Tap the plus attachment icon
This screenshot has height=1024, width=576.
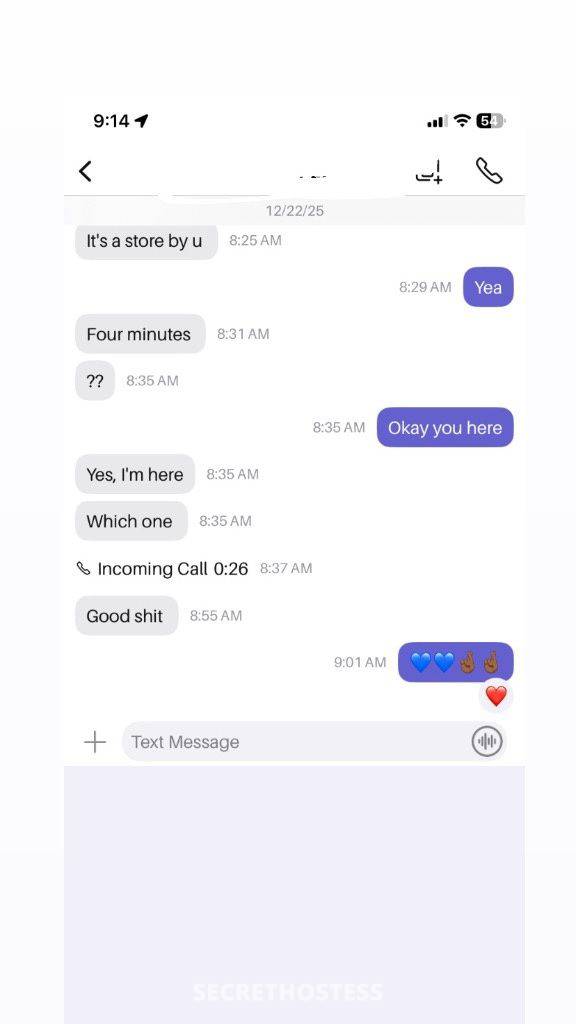(95, 742)
